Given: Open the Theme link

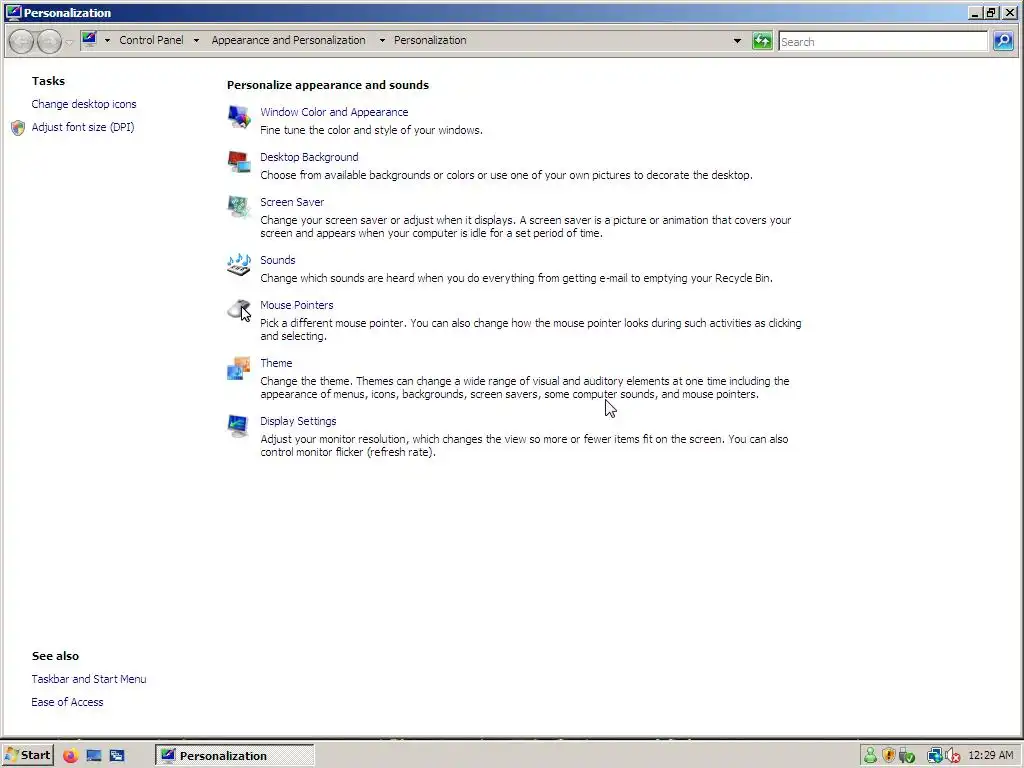Looking at the screenshot, I should click(x=276, y=363).
